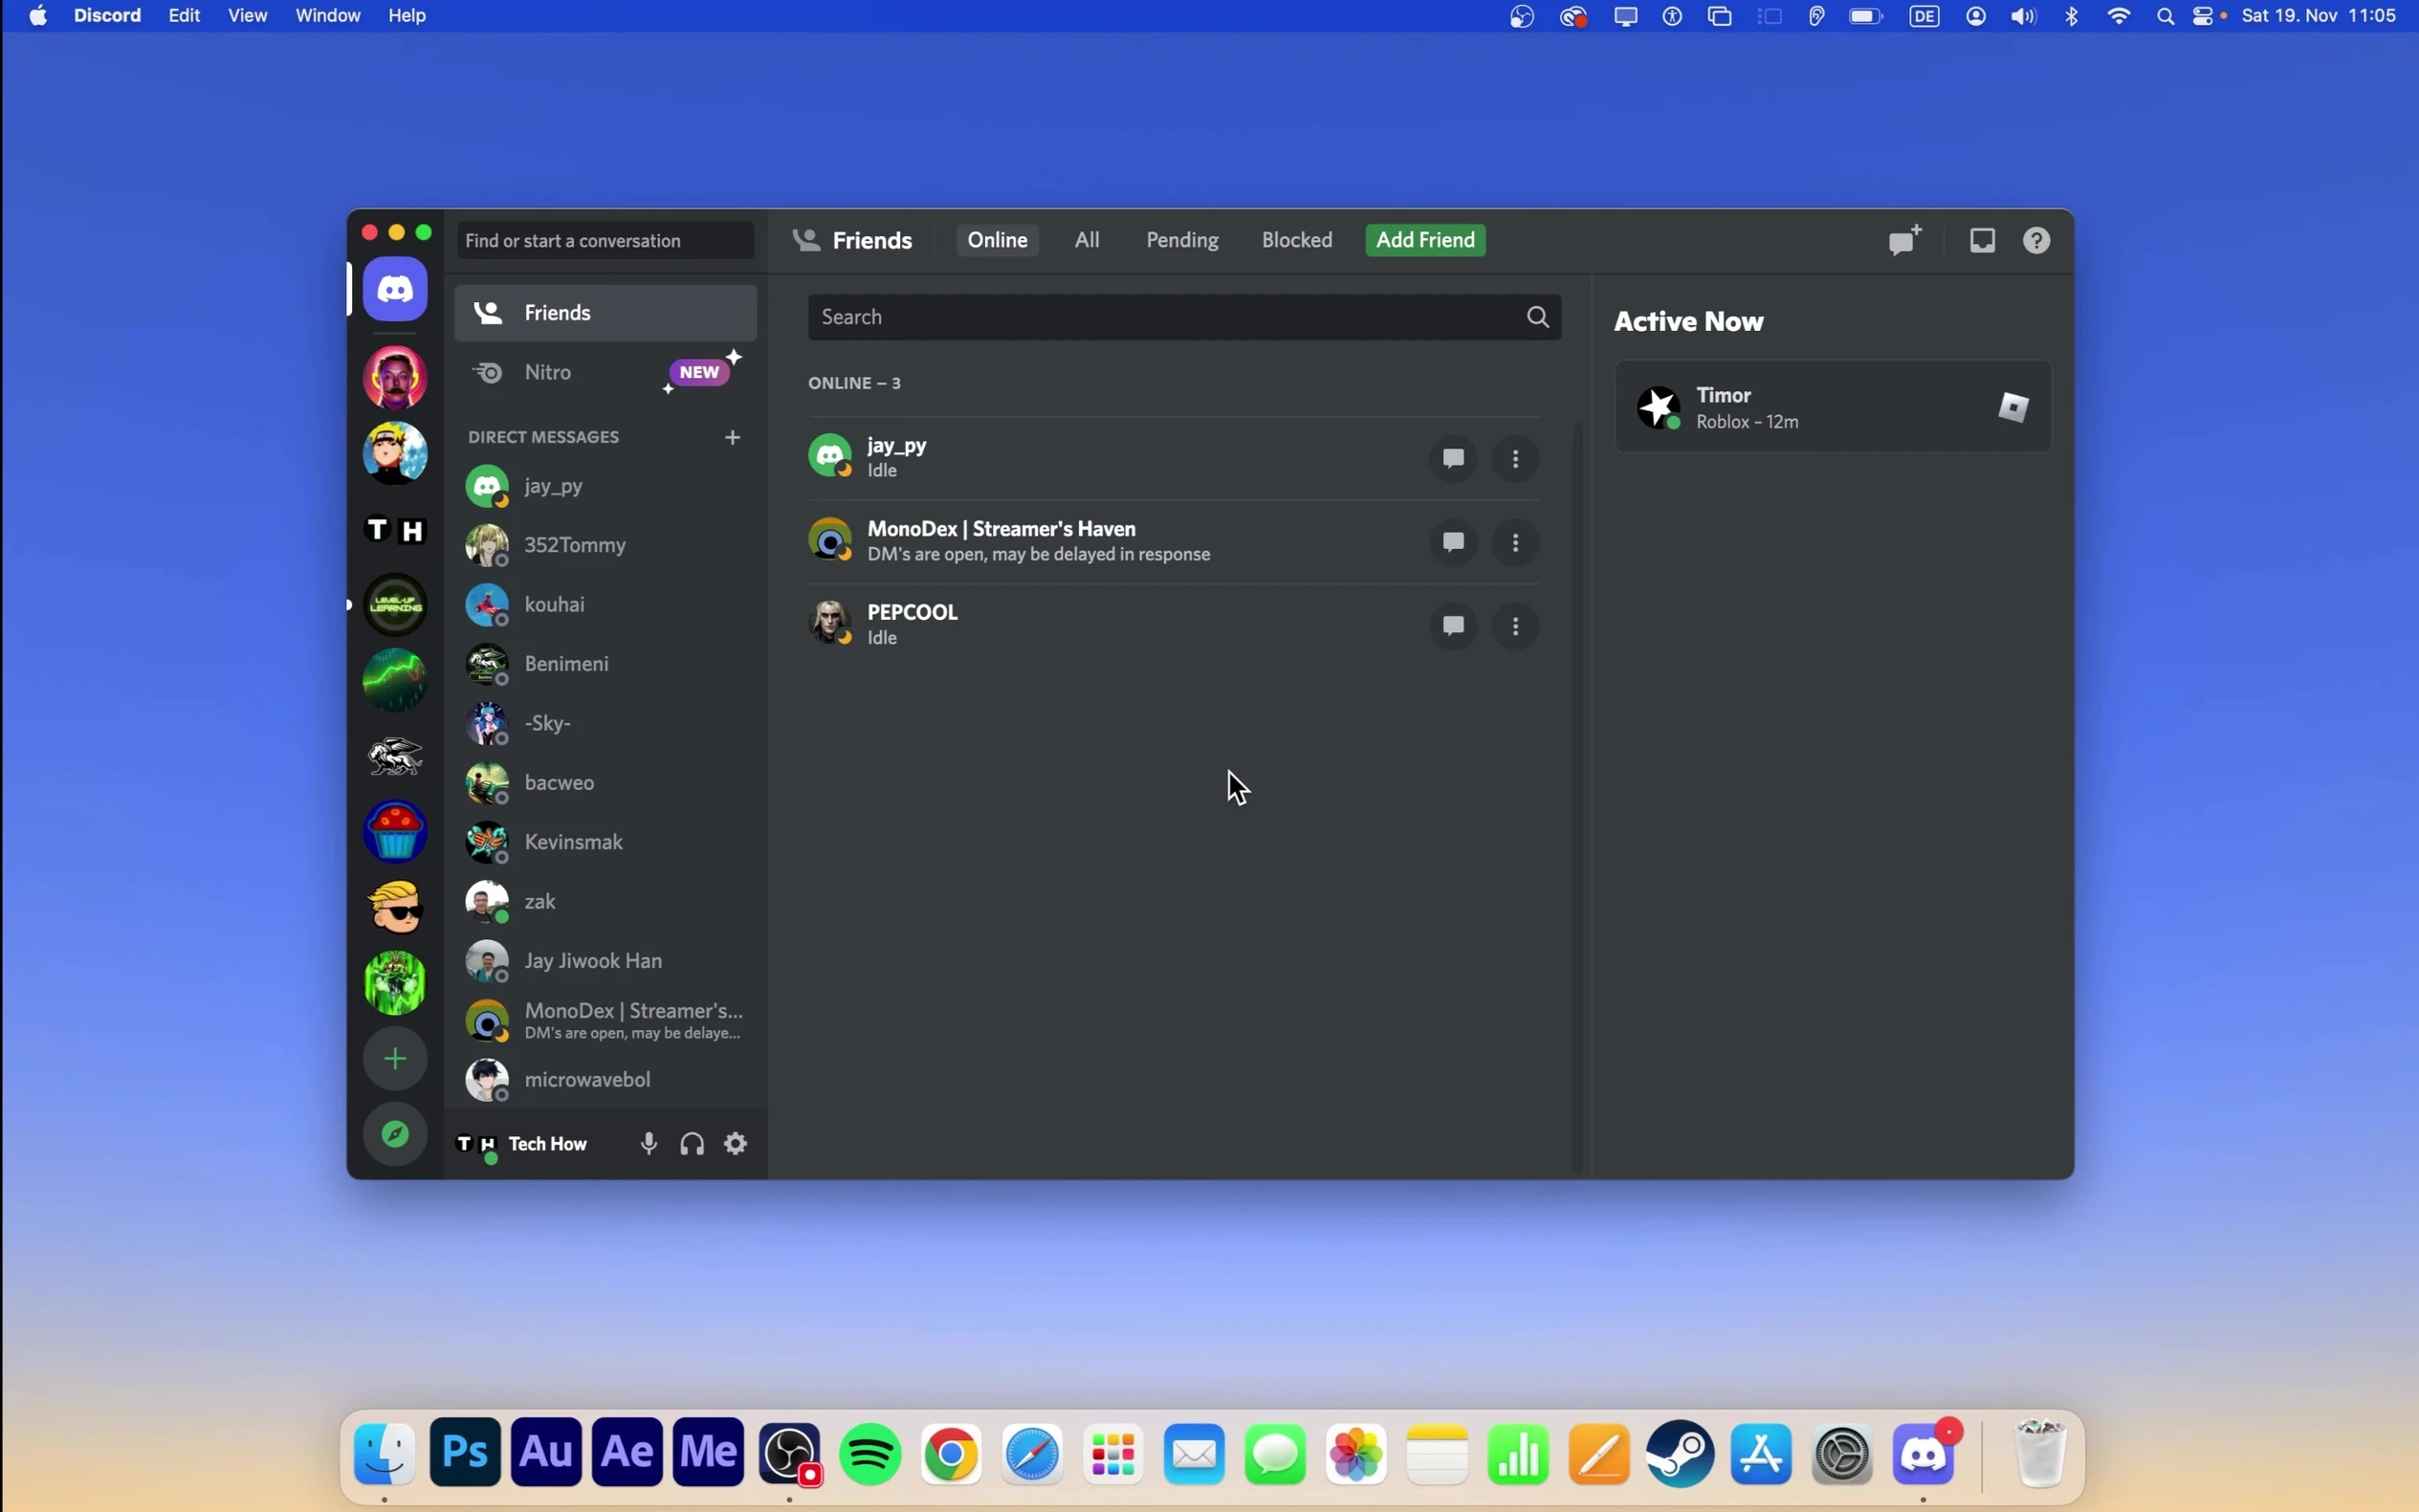
Task: Open more options for MonoDex
Action: tap(1516, 543)
